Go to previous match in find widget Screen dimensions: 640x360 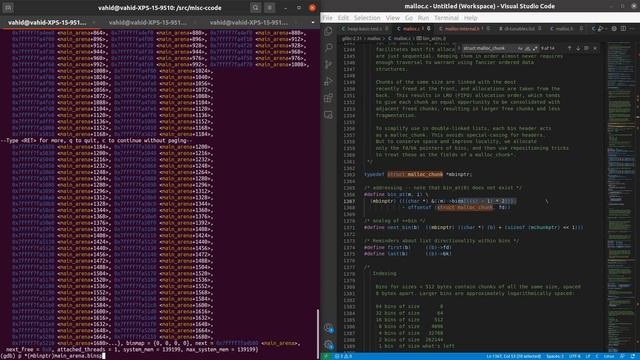click(x=569, y=48)
